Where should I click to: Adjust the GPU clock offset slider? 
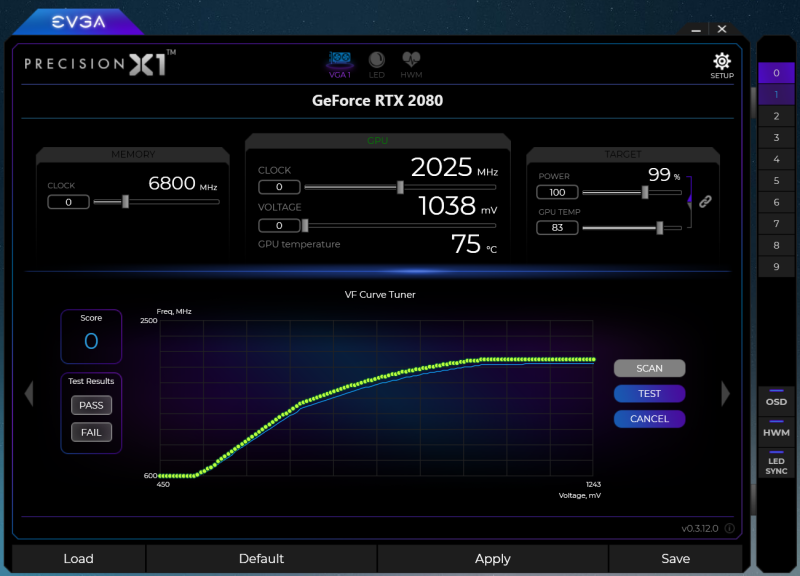[x=400, y=187]
